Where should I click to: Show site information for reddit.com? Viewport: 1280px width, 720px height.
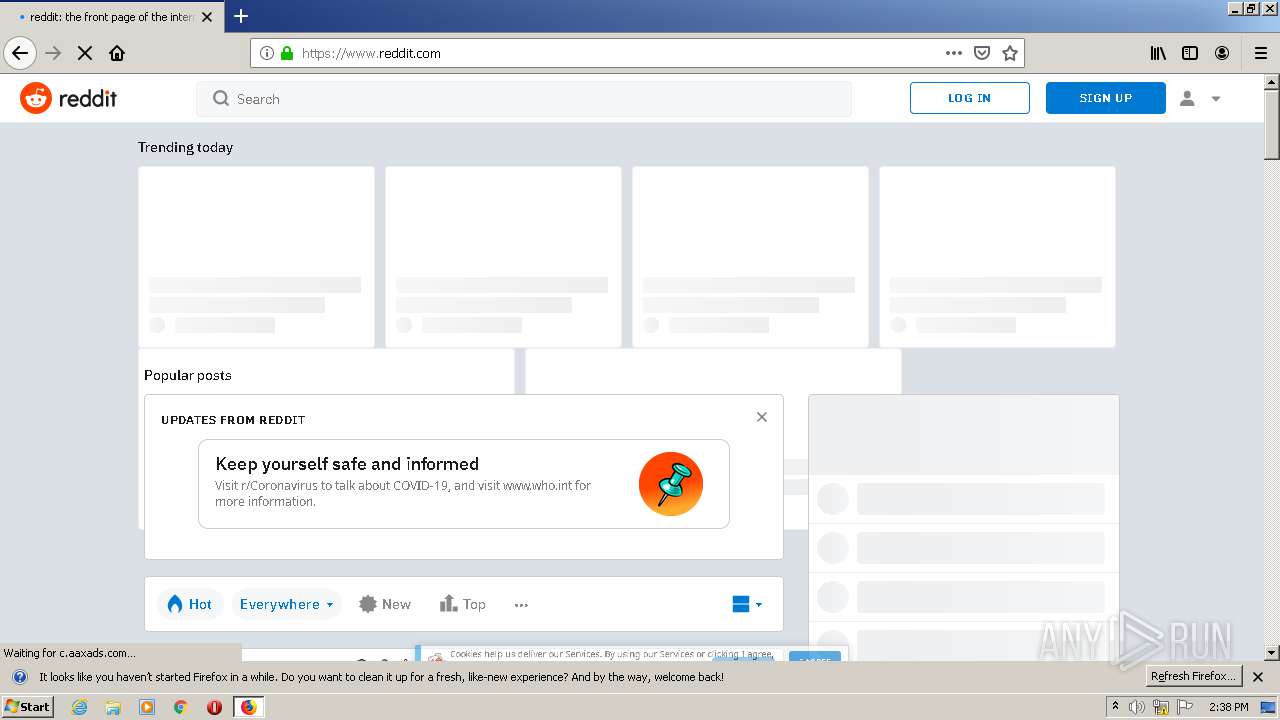coord(267,53)
